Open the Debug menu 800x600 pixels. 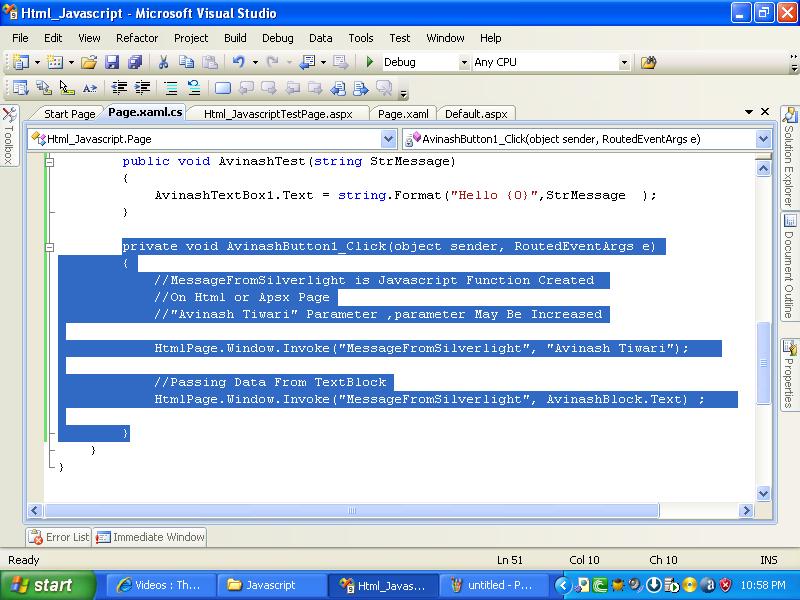[x=278, y=38]
